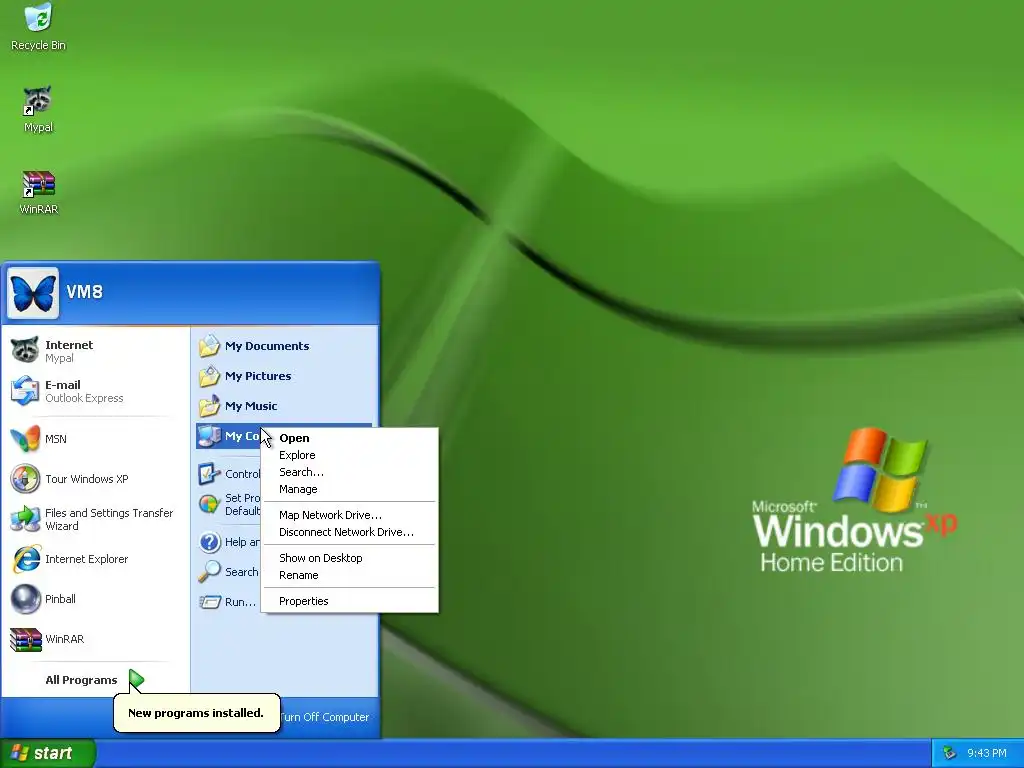Open the Run... icon
Screen dimensions: 1024x768
pos(209,601)
